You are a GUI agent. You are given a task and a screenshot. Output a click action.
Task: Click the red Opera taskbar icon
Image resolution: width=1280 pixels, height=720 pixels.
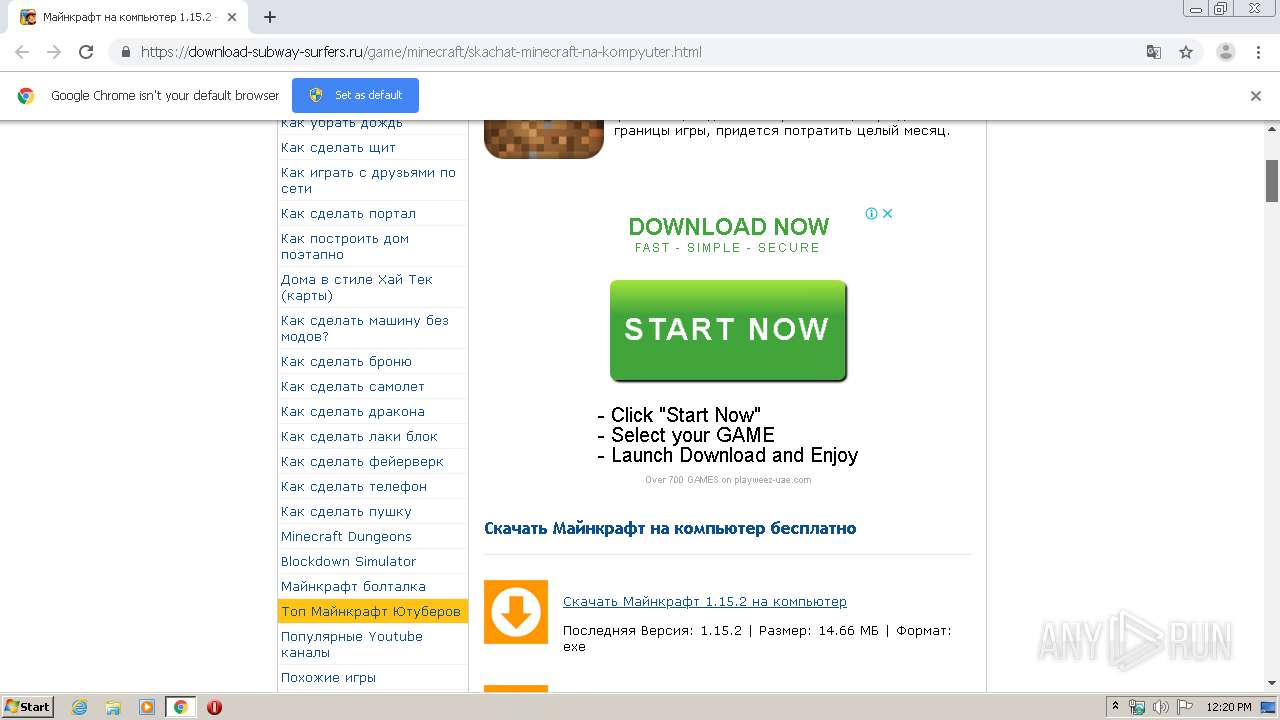click(x=214, y=707)
